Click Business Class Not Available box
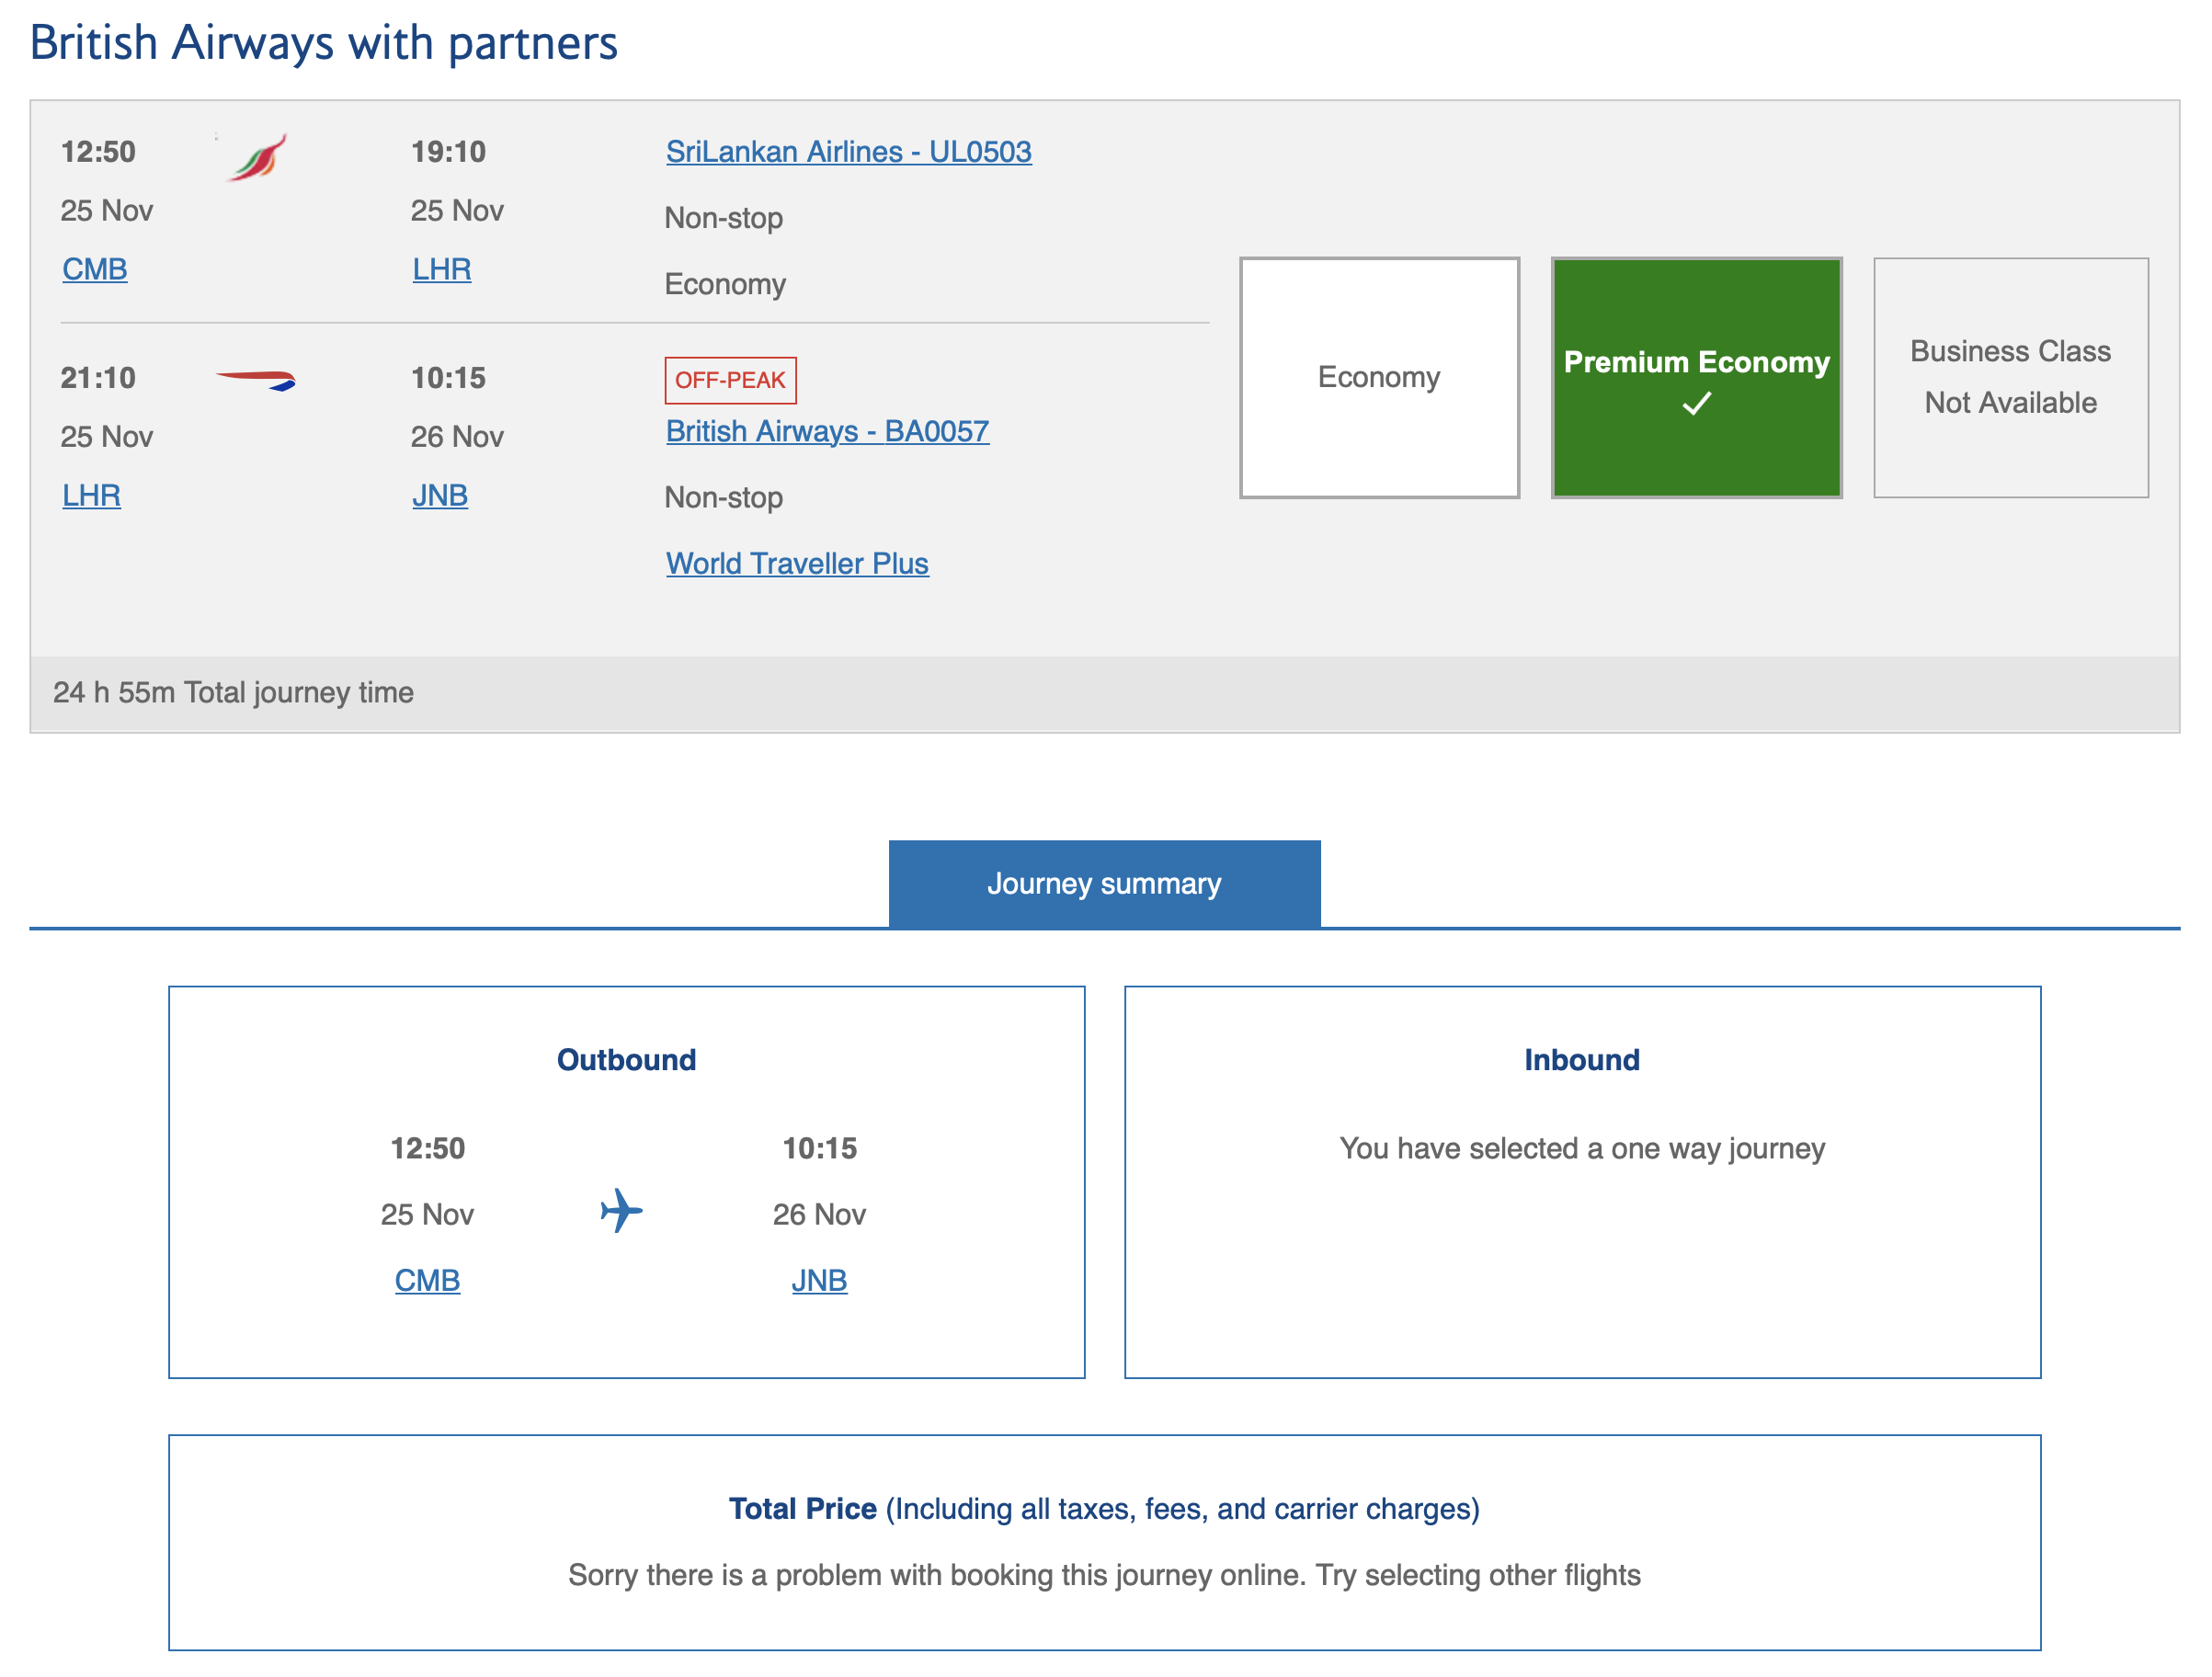Viewport: 2212px width, 1677px height. [2010, 377]
